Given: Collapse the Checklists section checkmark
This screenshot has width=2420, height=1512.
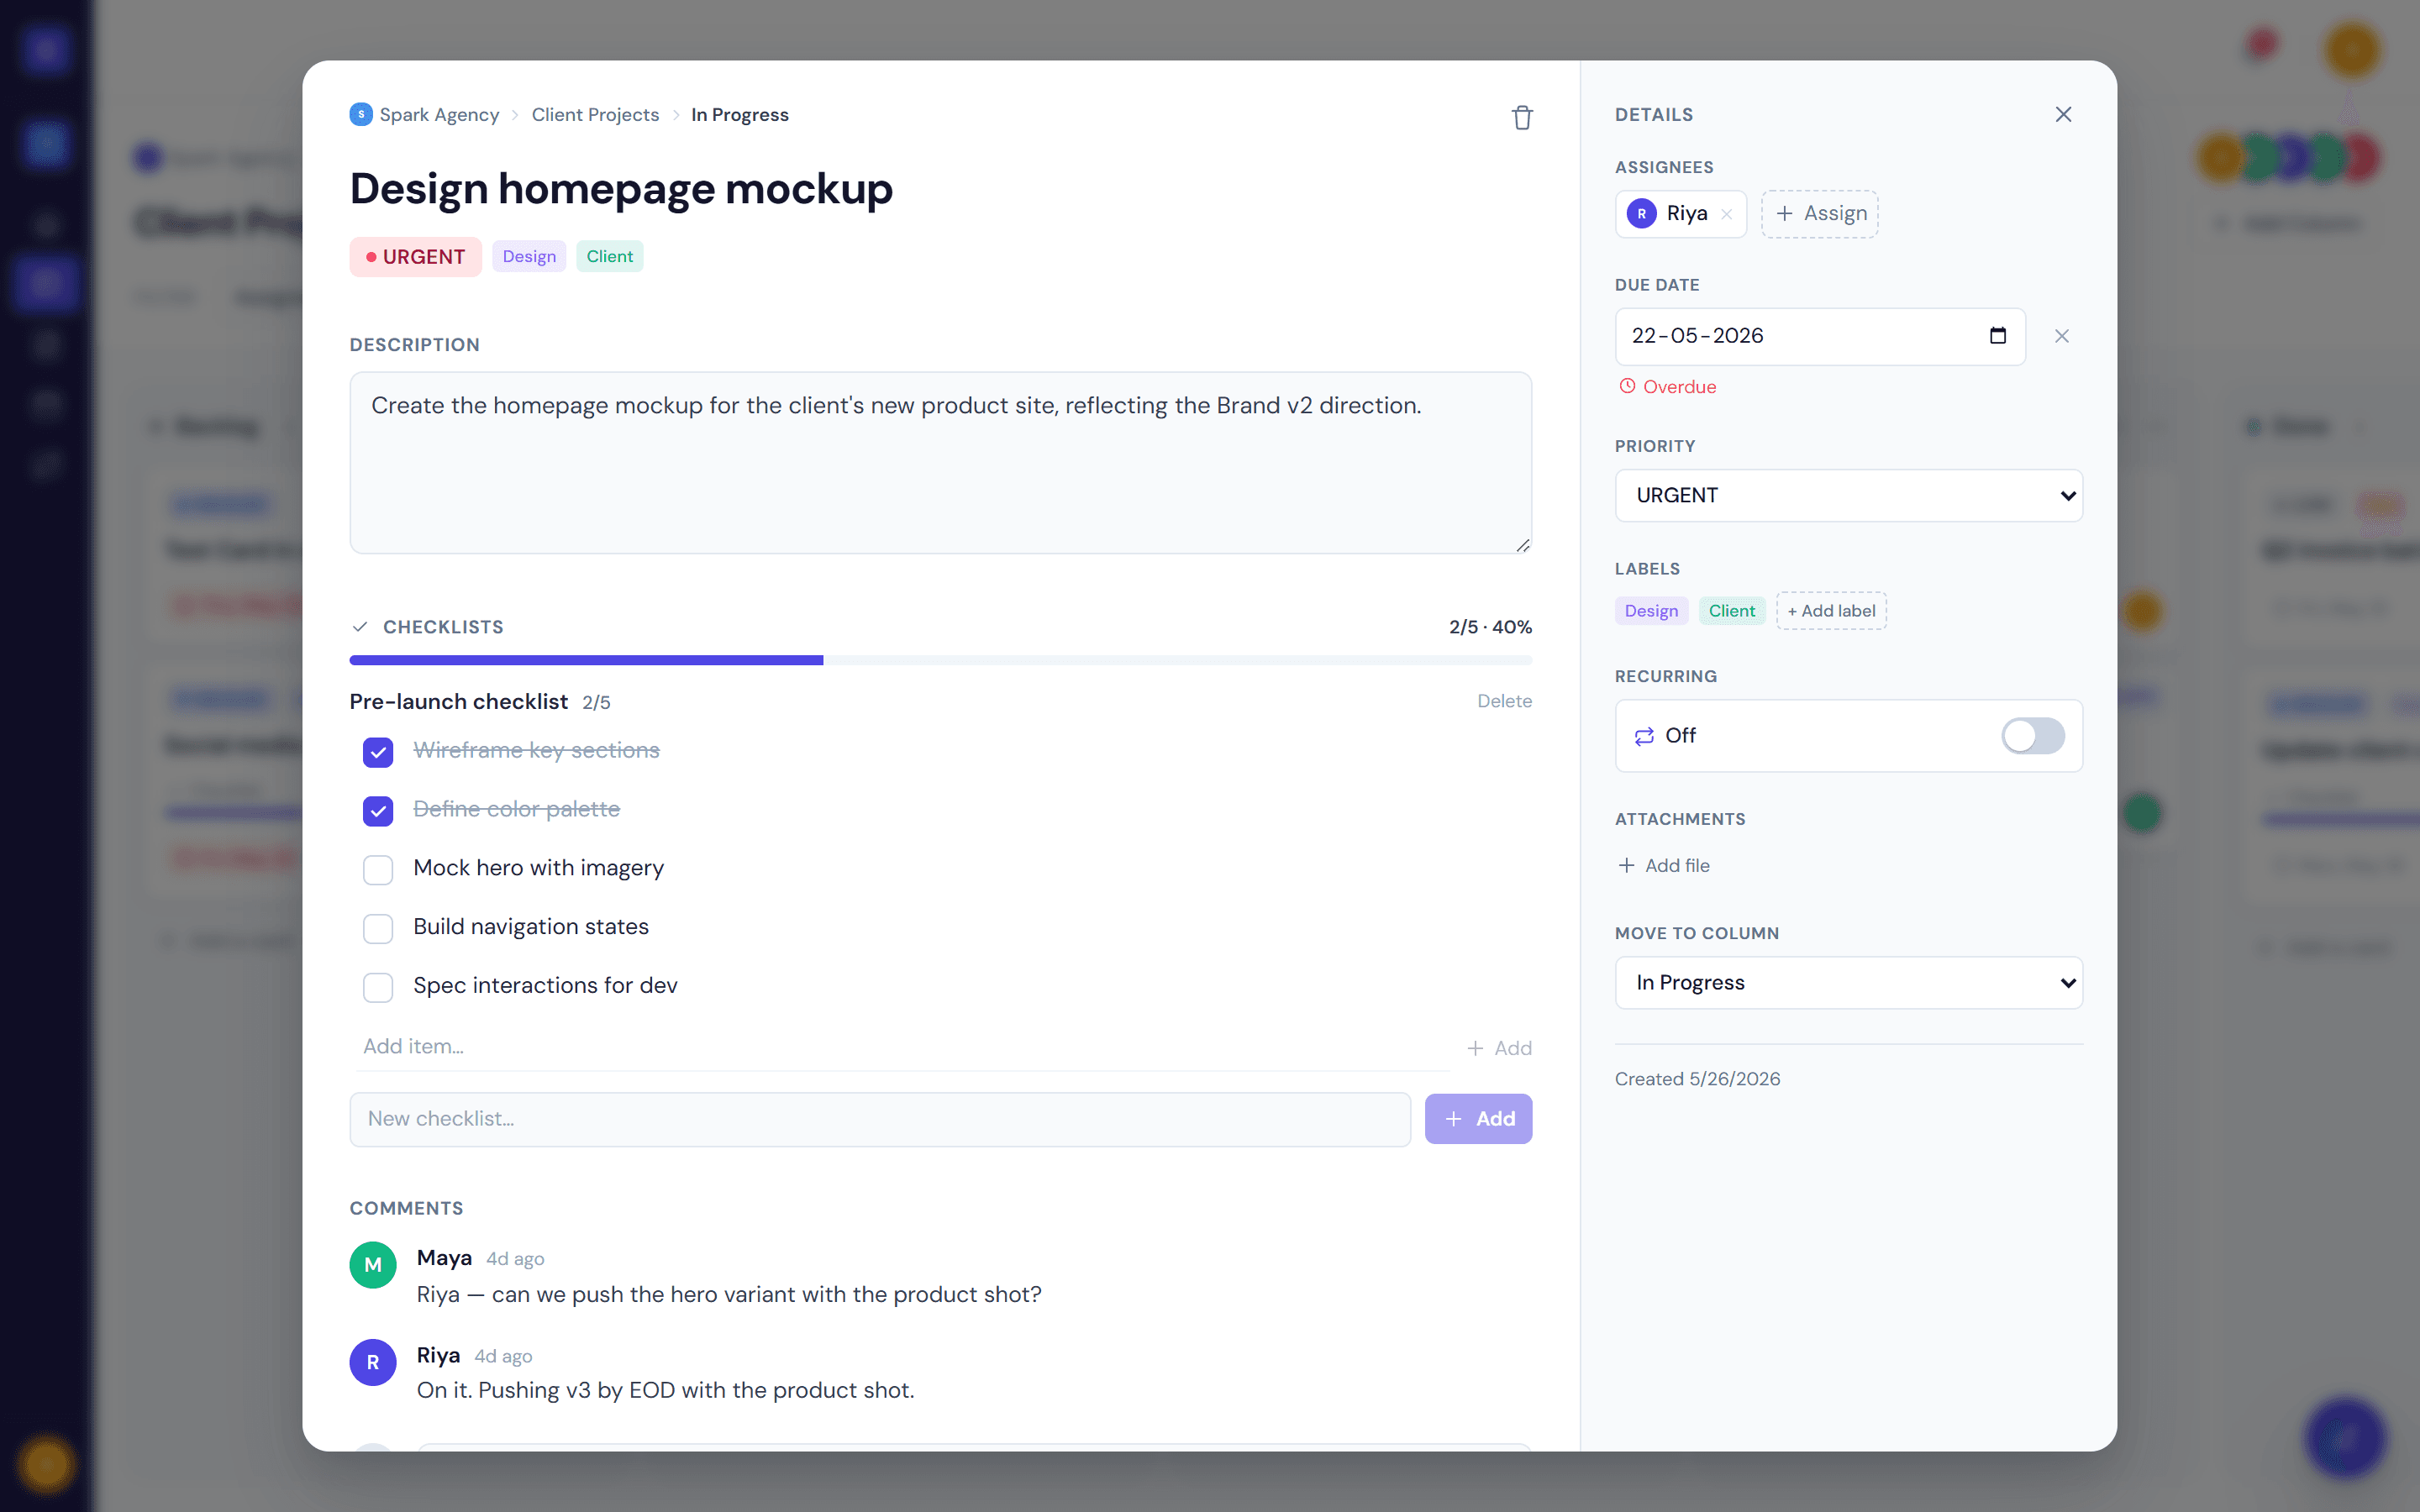Looking at the screenshot, I should click(360, 627).
